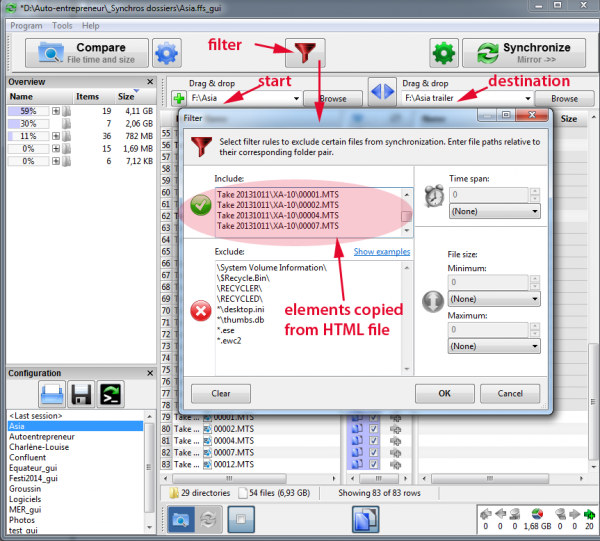Viewport: 600px width, 541px height.
Task: Open Minimum file size unit dropdown
Action: coord(494,299)
